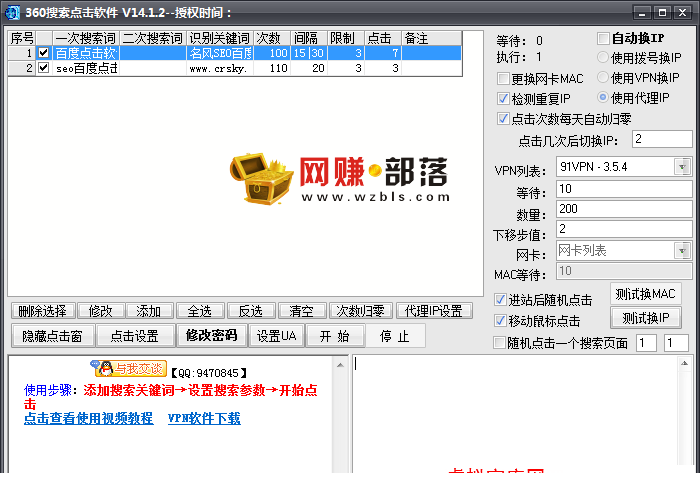Click the QQ chat penguin button
Screen dimensions: 700x496
point(129,368)
